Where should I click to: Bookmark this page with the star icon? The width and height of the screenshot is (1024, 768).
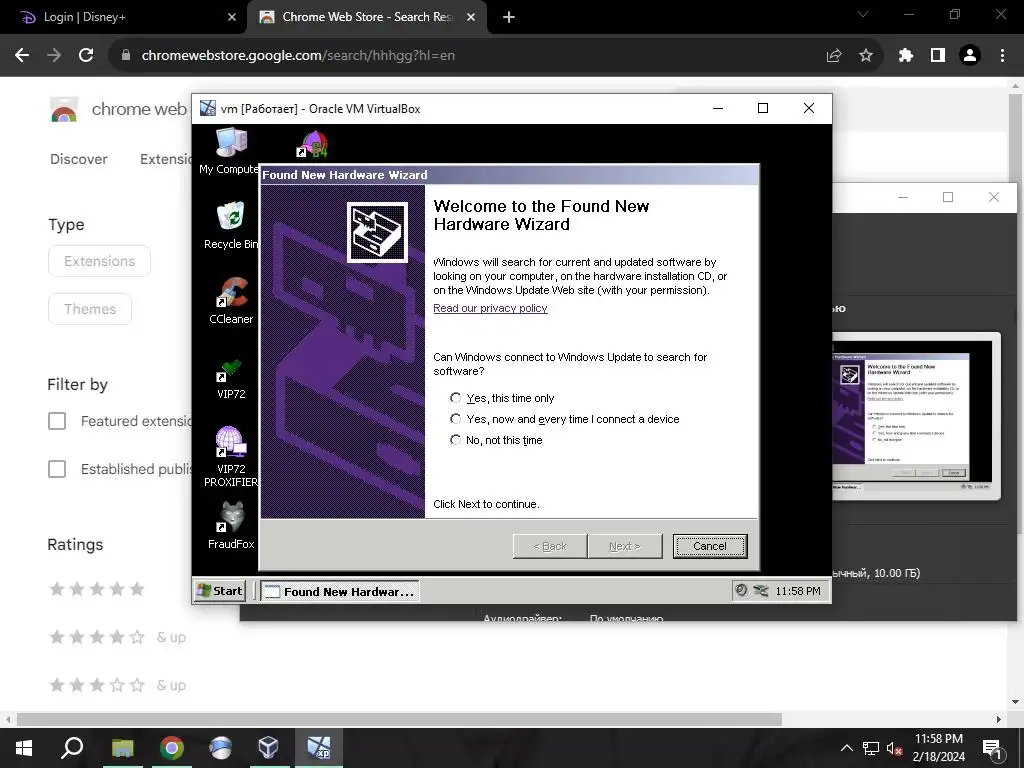866,56
